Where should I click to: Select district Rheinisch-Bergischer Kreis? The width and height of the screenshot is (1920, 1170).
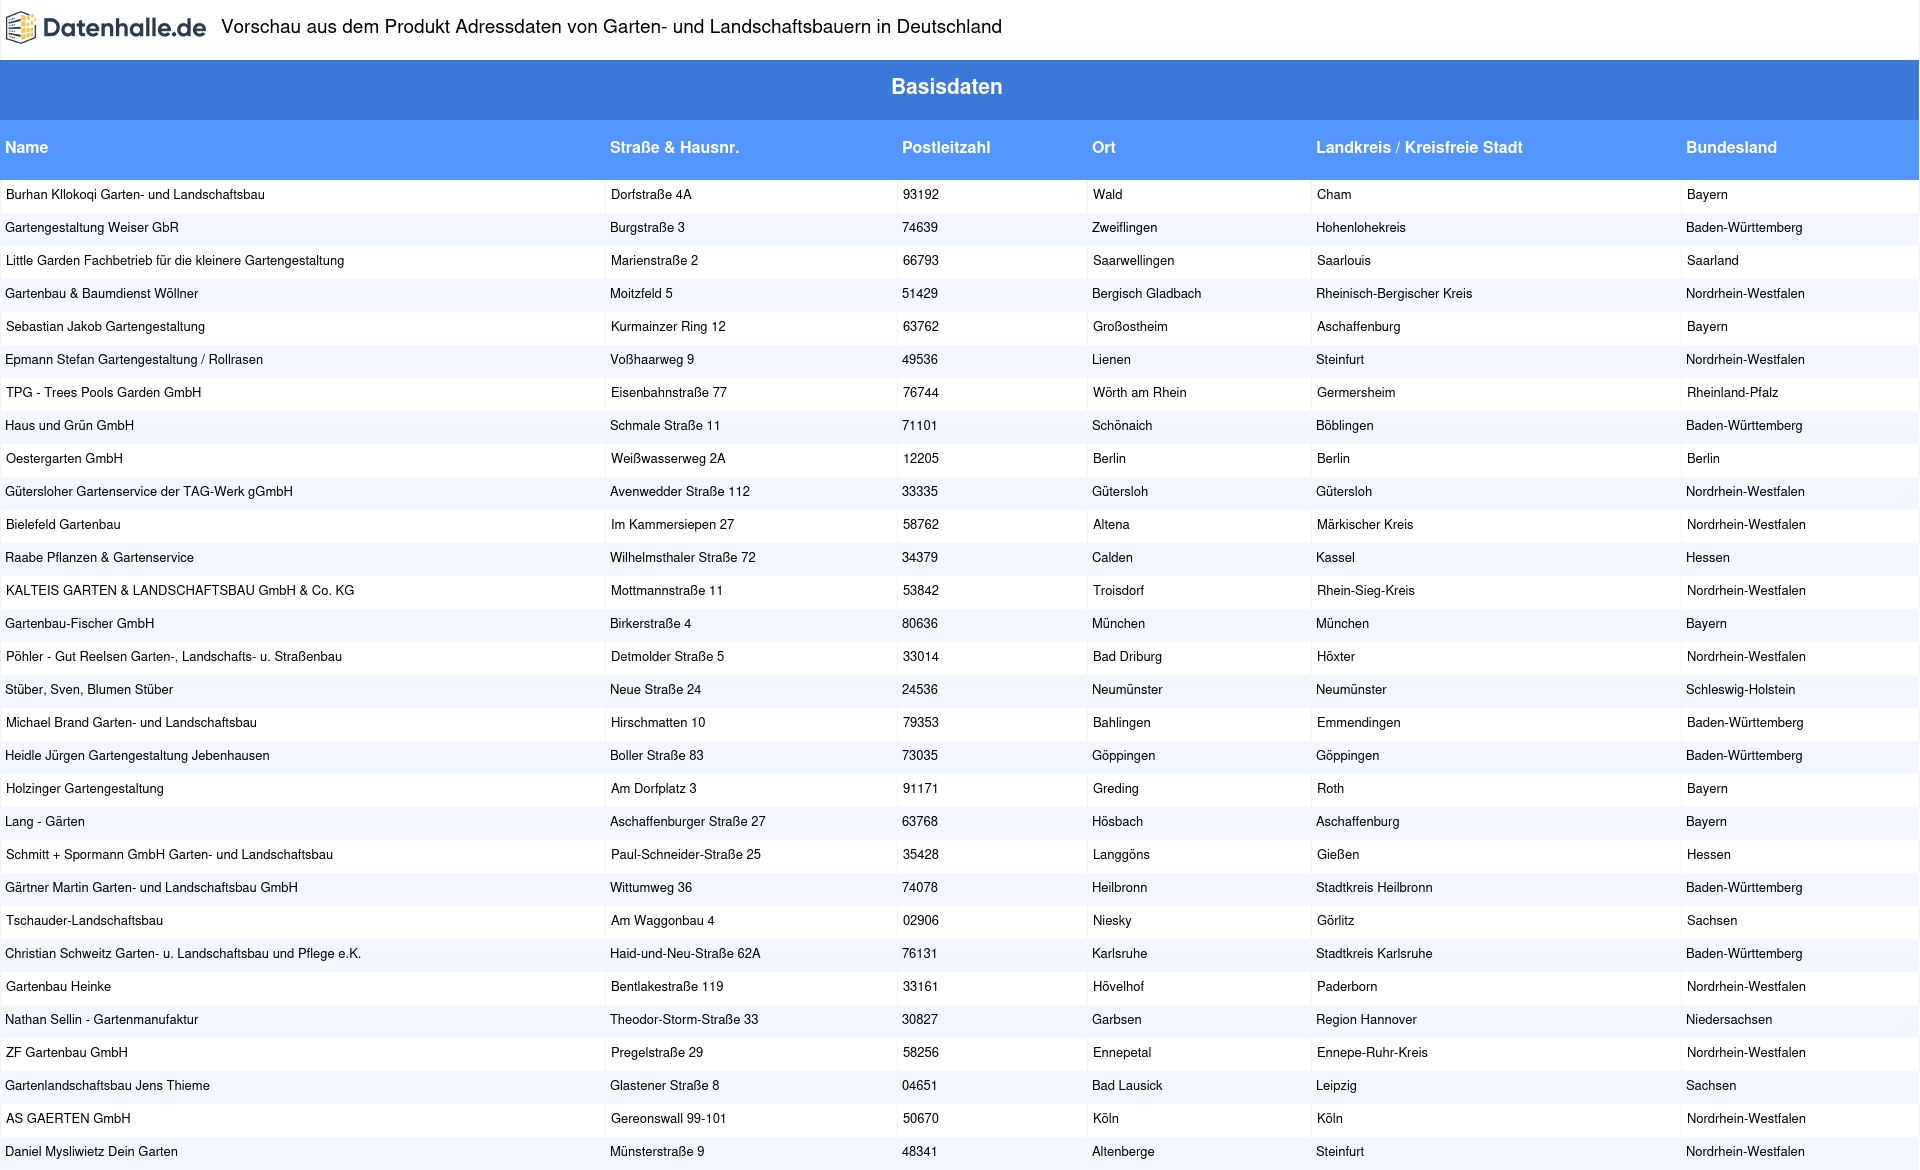coord(1394,294)
